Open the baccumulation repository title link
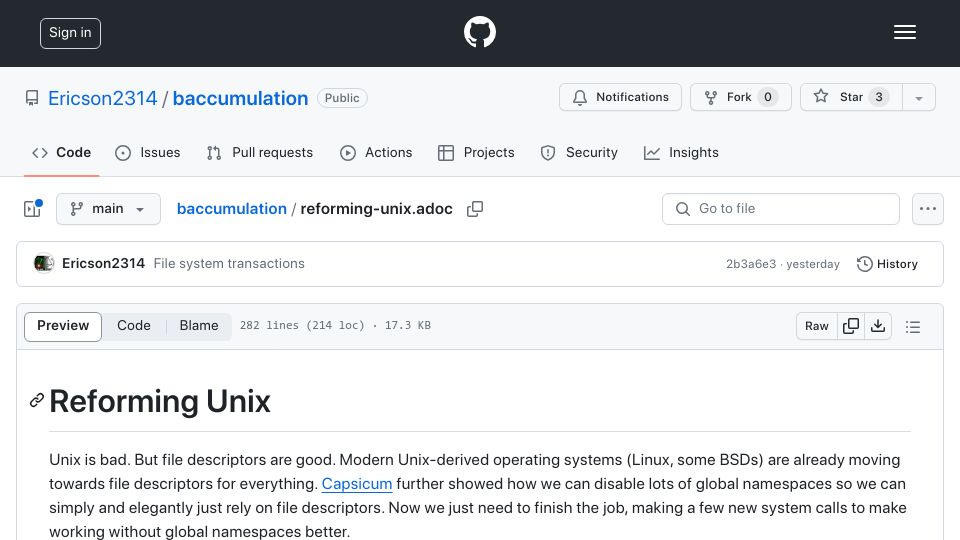The width and height of the screenshot is (960, 540). (x=240, y=98)
